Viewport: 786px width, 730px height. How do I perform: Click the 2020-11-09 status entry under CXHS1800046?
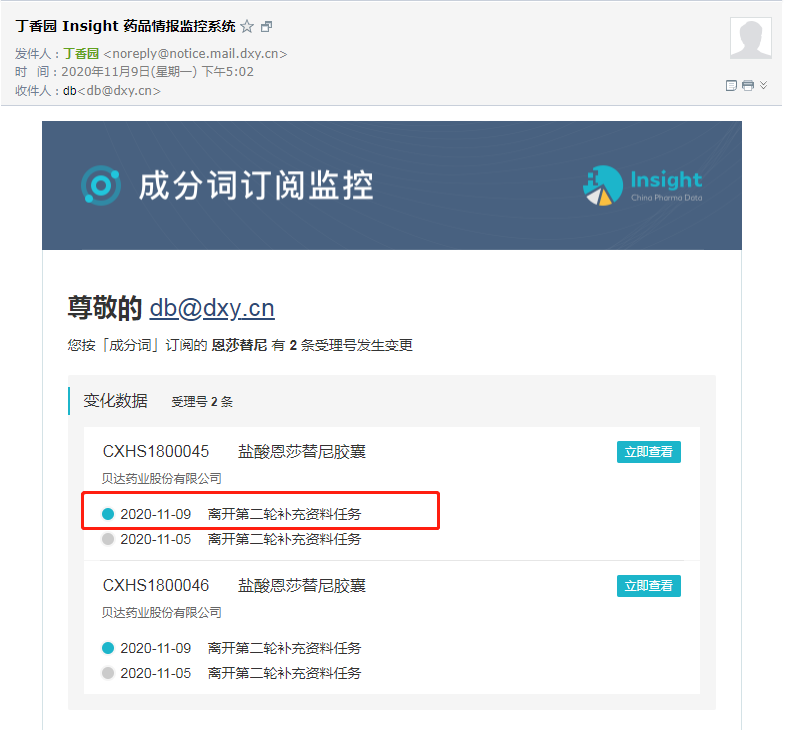[x=232, y=648]
